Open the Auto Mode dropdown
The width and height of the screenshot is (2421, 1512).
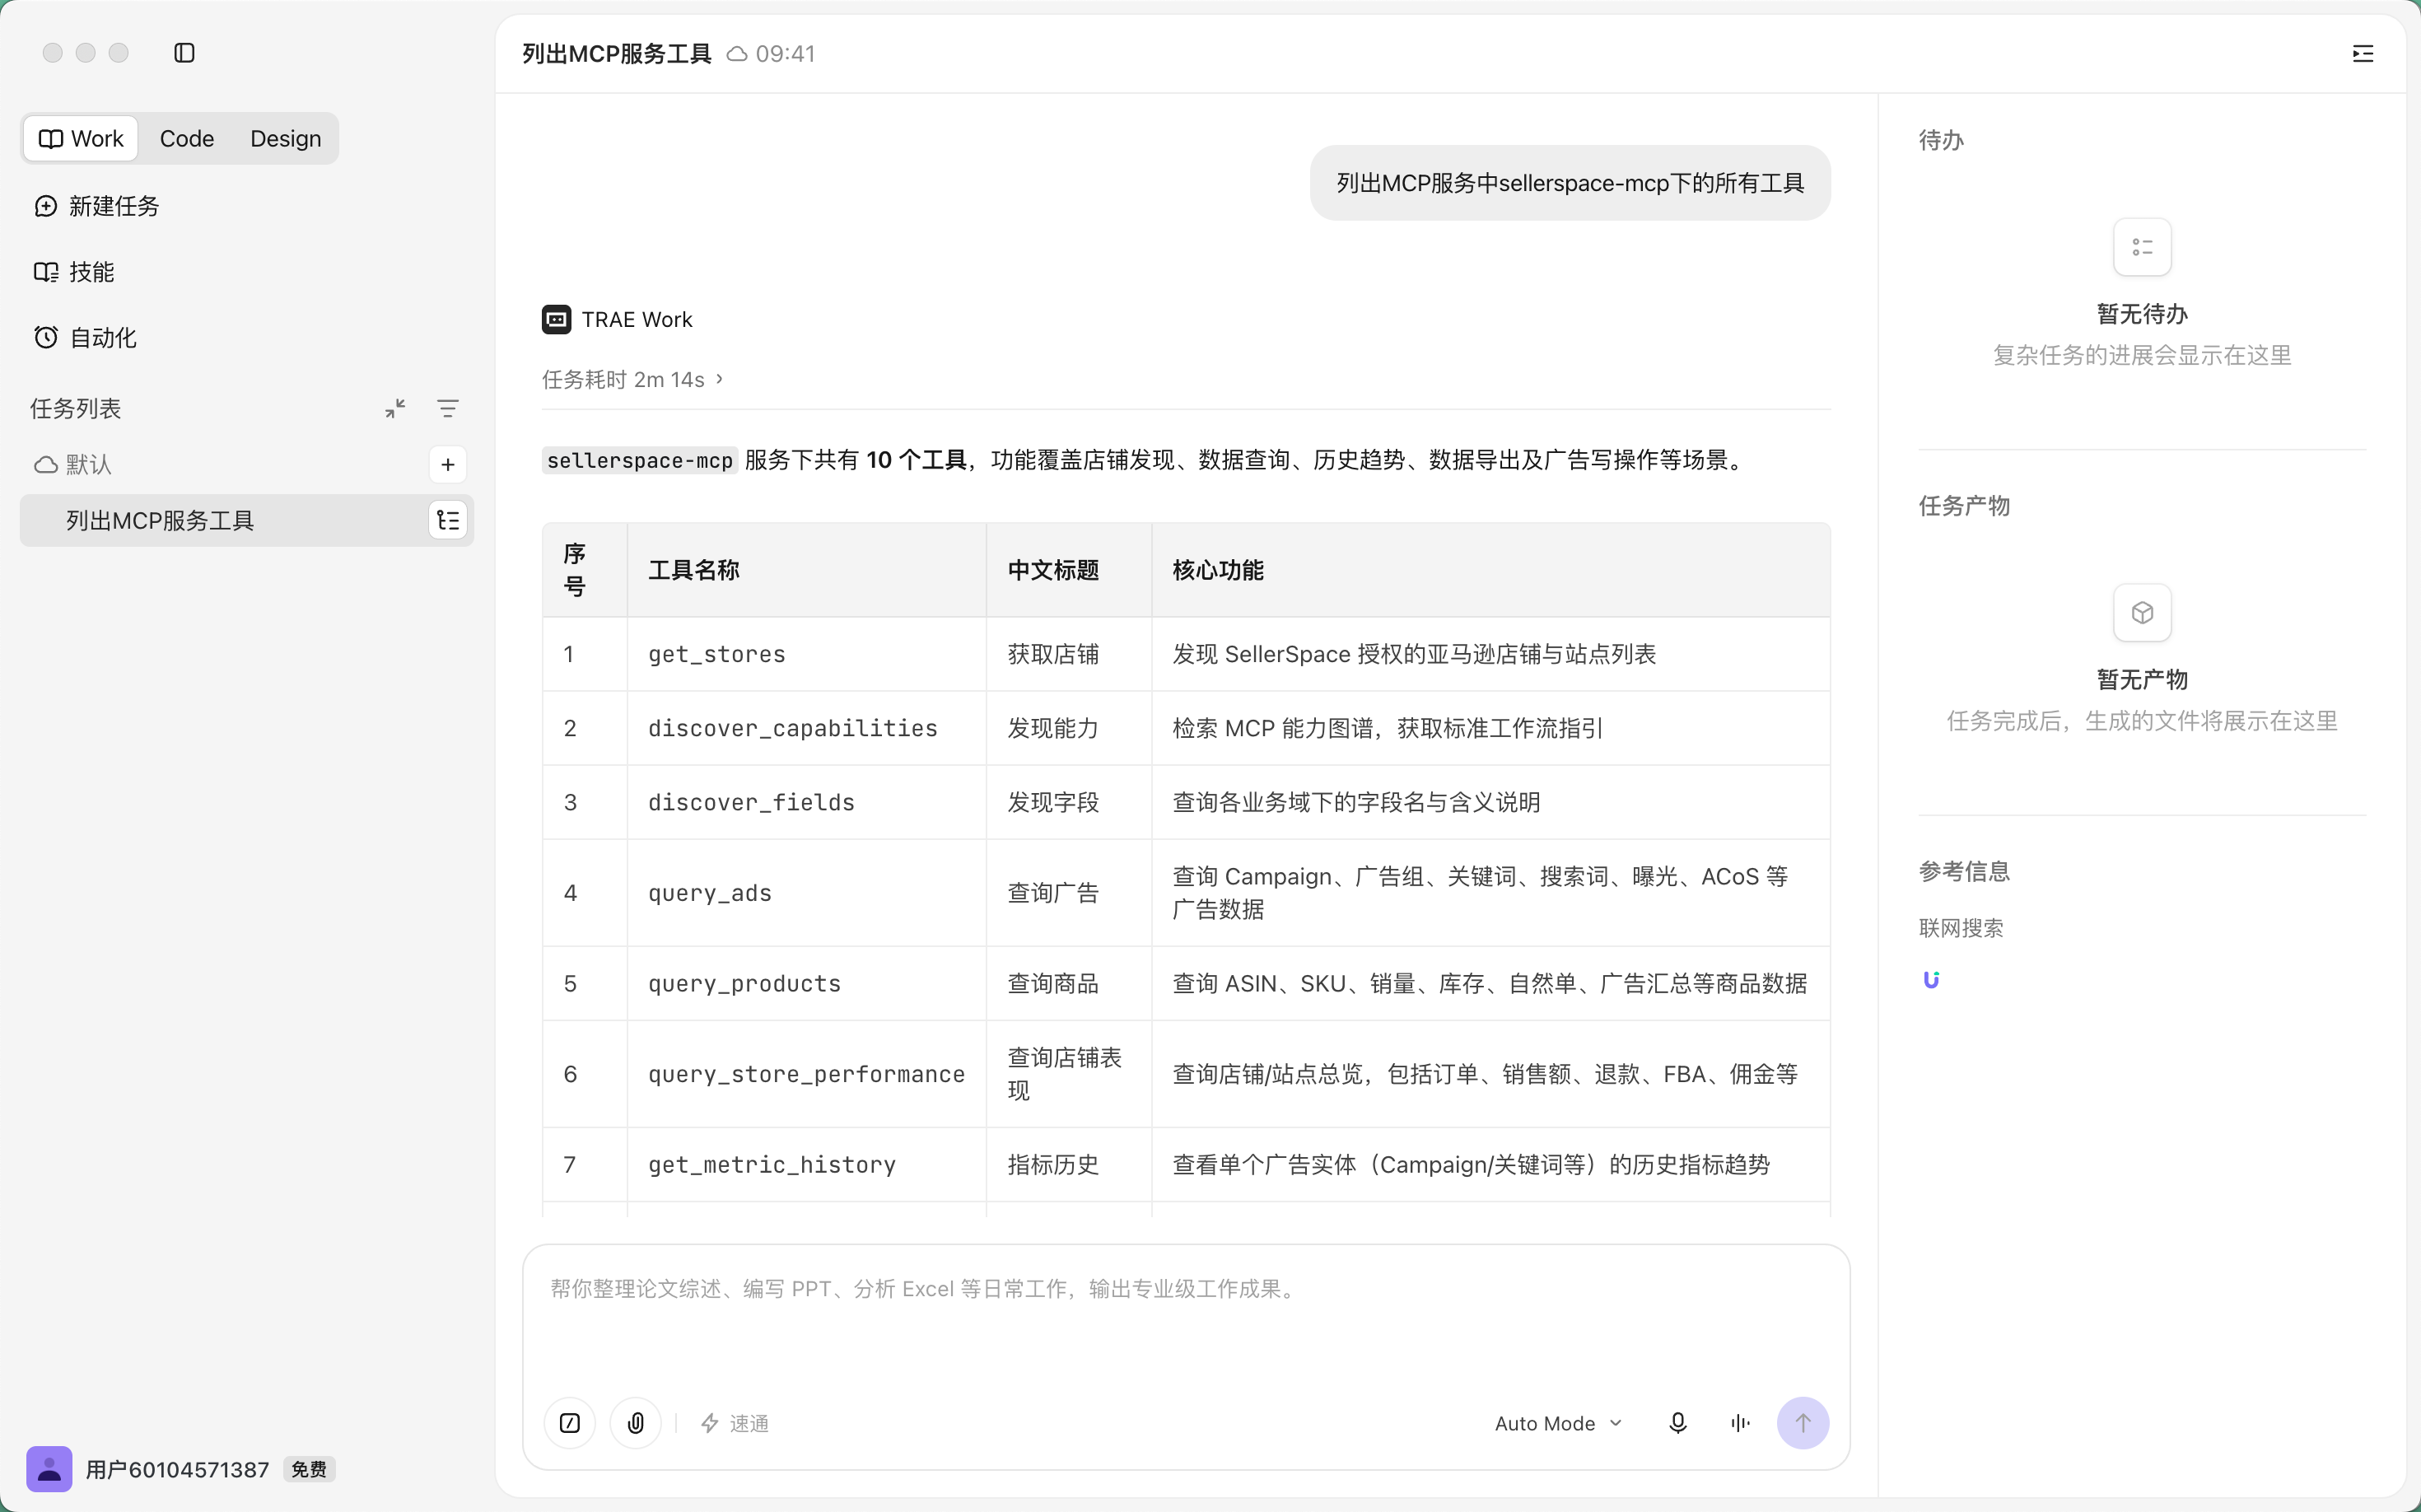click(1558, 1423)
